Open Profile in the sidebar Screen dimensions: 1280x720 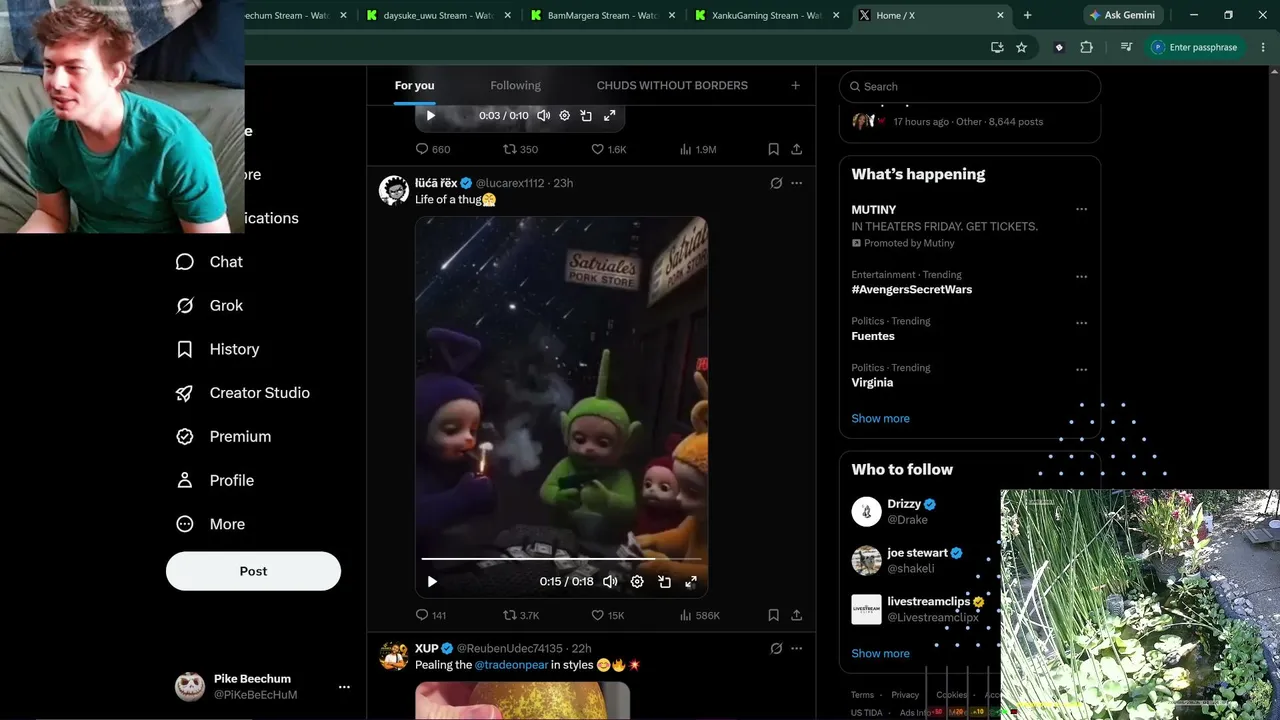[215, 480]
